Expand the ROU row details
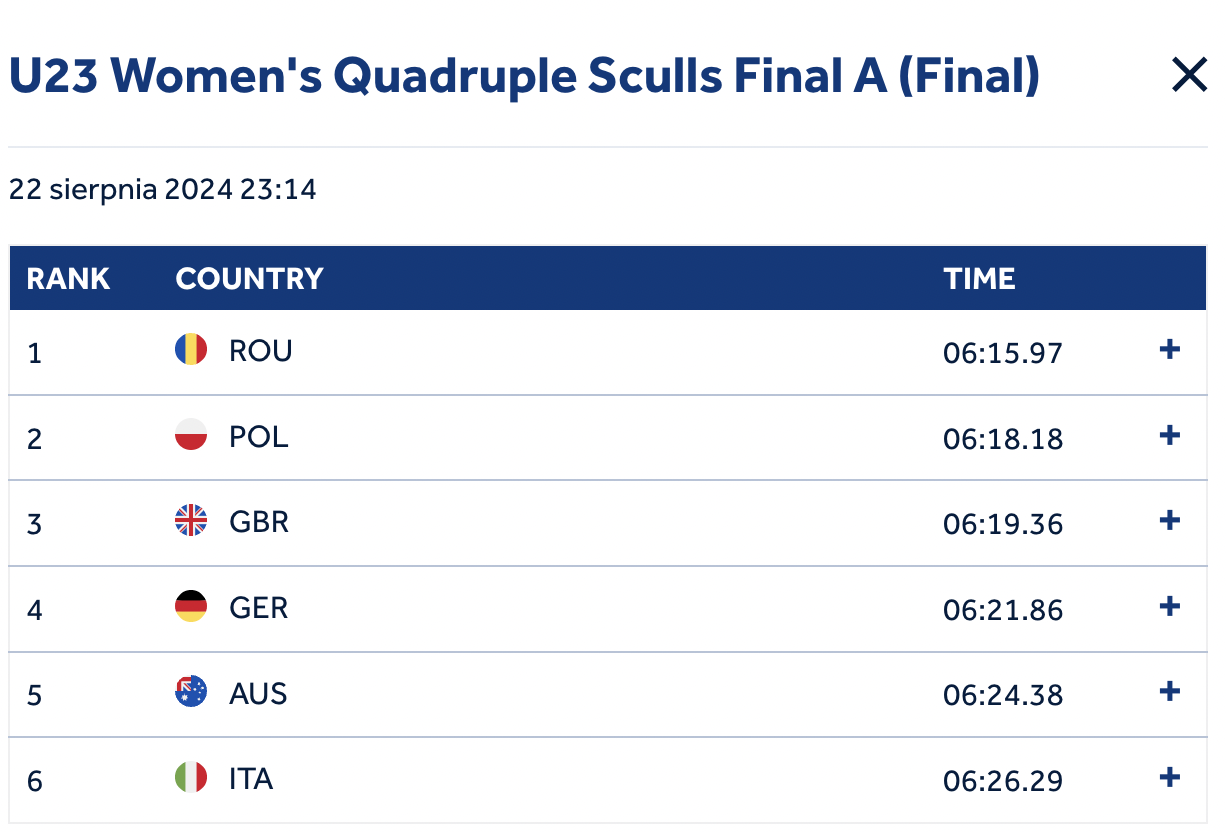This screenshot has width=1226, height=832. tap(1169, 350)
